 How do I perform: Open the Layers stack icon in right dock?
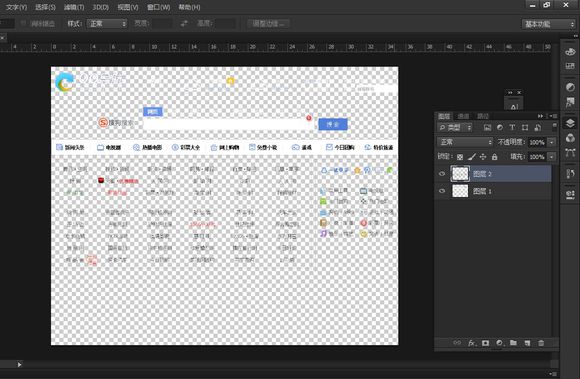click(x=570, y=123)
